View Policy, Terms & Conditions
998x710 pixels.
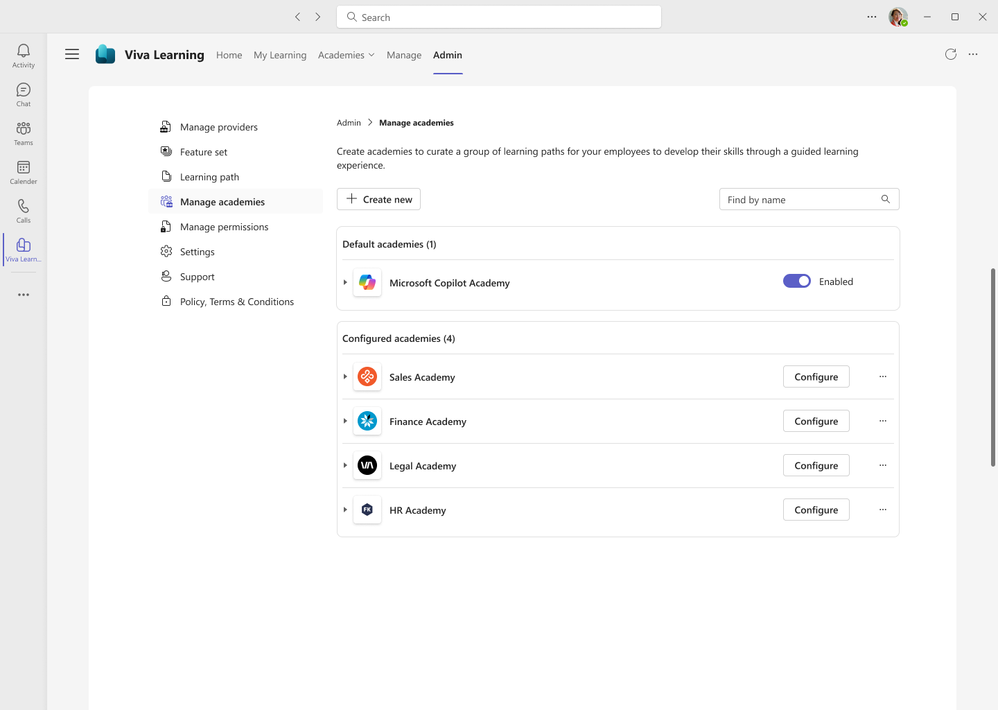coord(239,301)
